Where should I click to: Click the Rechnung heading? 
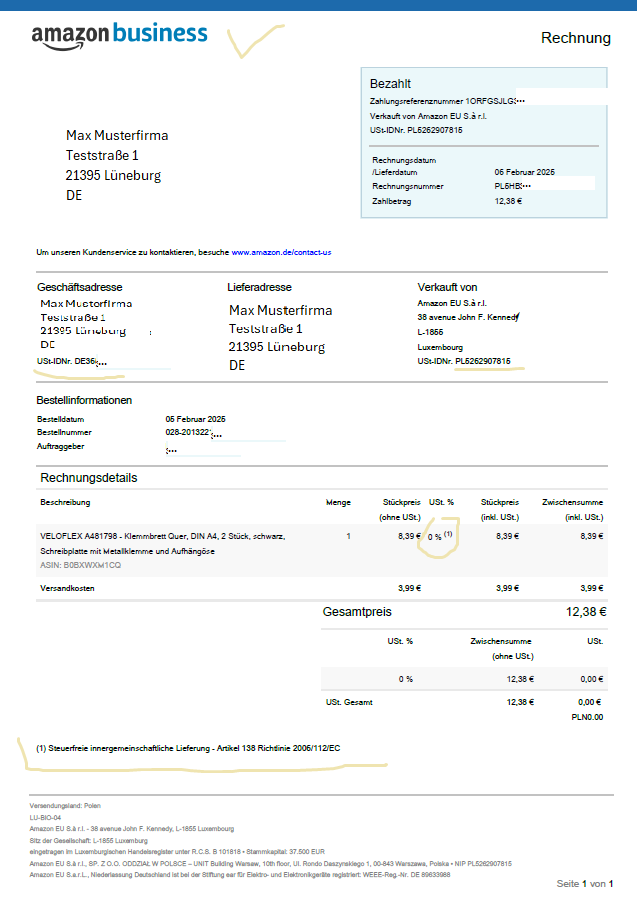(x=576, y=38)
